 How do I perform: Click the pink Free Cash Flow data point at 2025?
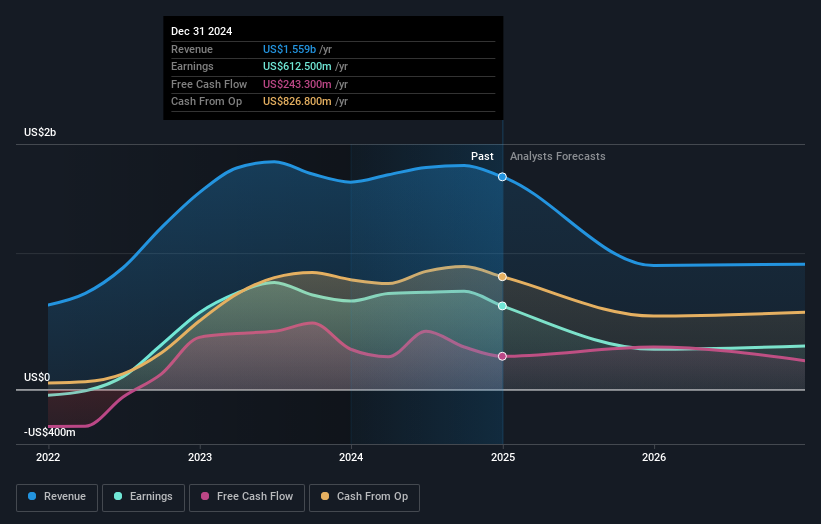coord(502,356)
